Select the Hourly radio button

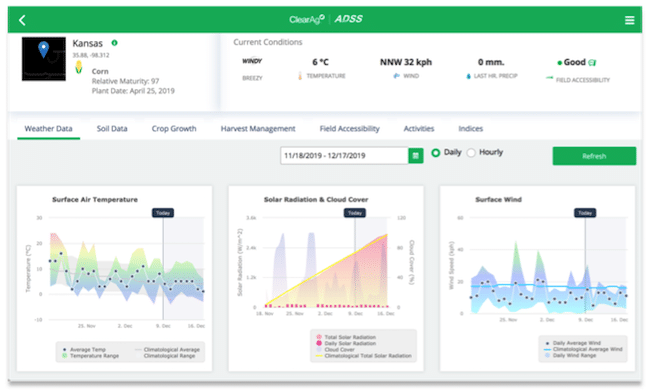coord(471,153)
